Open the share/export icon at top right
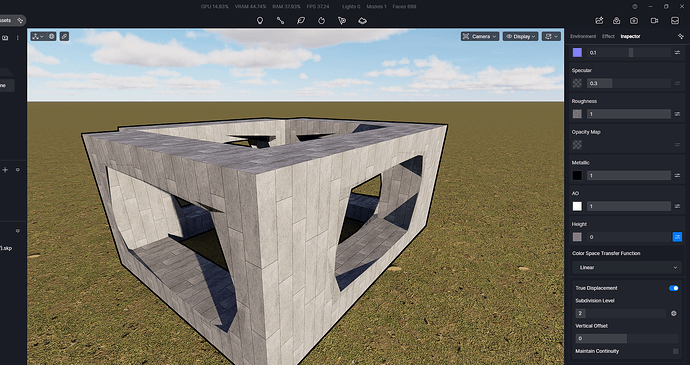The width and height of the screenshot is (690, 365). coord(599,20)
